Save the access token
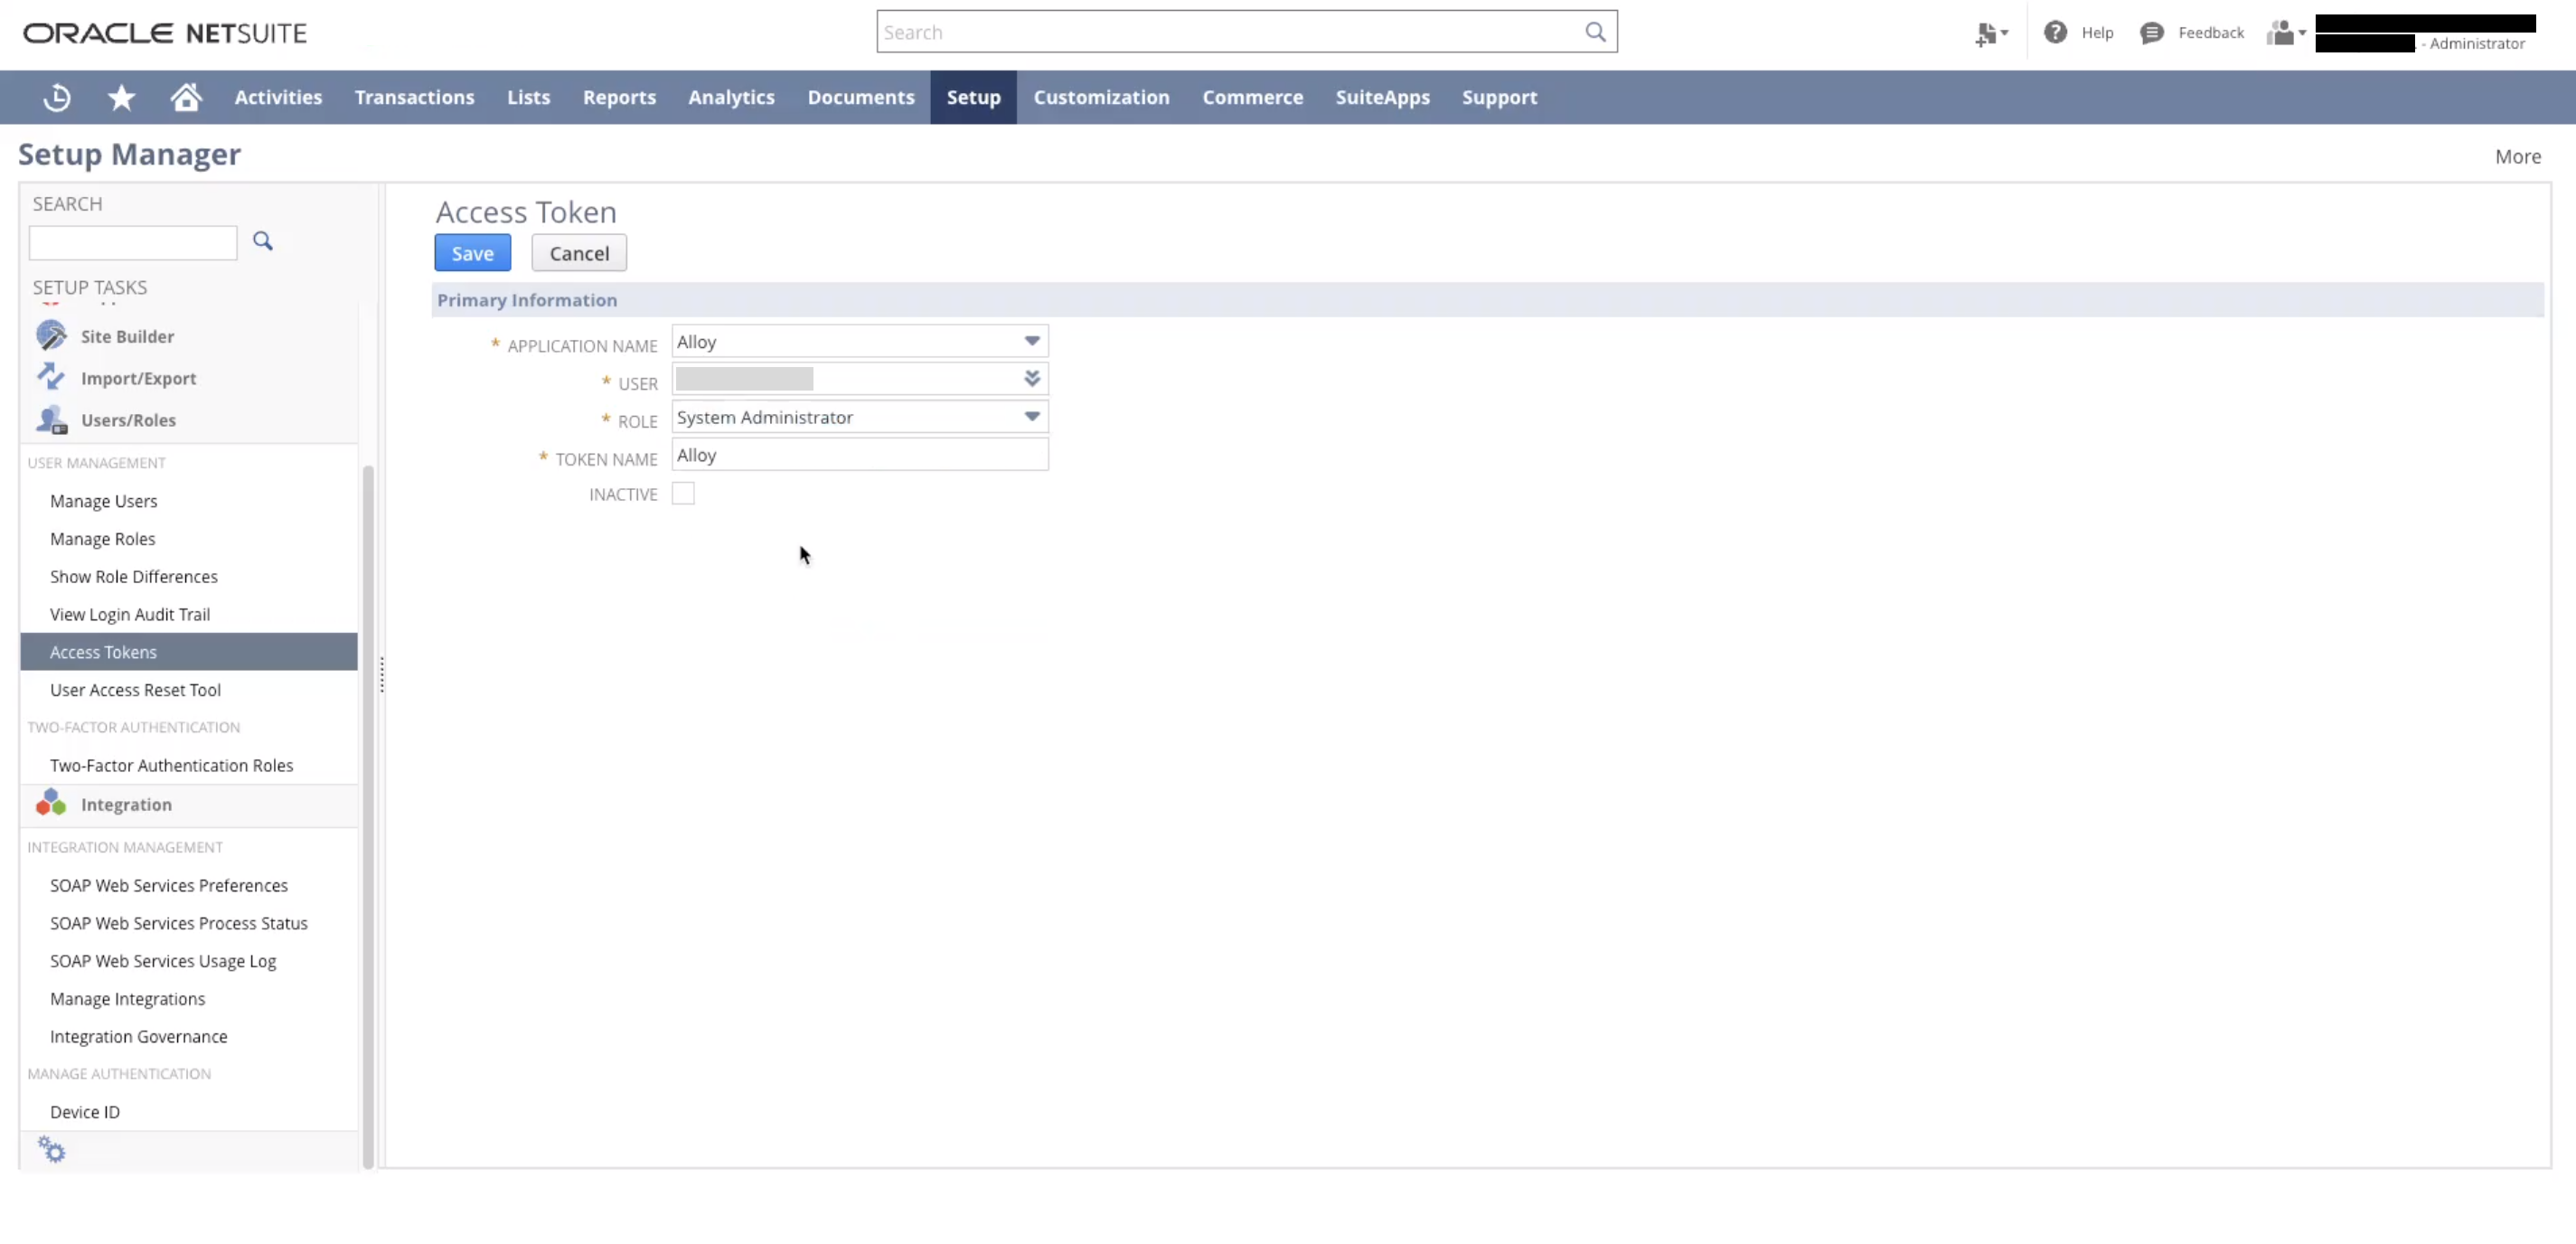The image size is (2576, 1244). click(472, 253)
